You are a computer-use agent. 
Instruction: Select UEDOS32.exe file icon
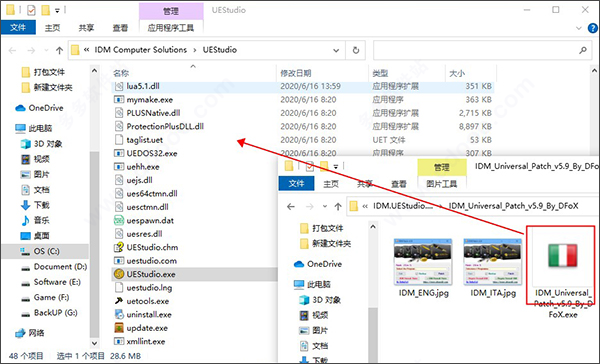click(x=119, y=153)
